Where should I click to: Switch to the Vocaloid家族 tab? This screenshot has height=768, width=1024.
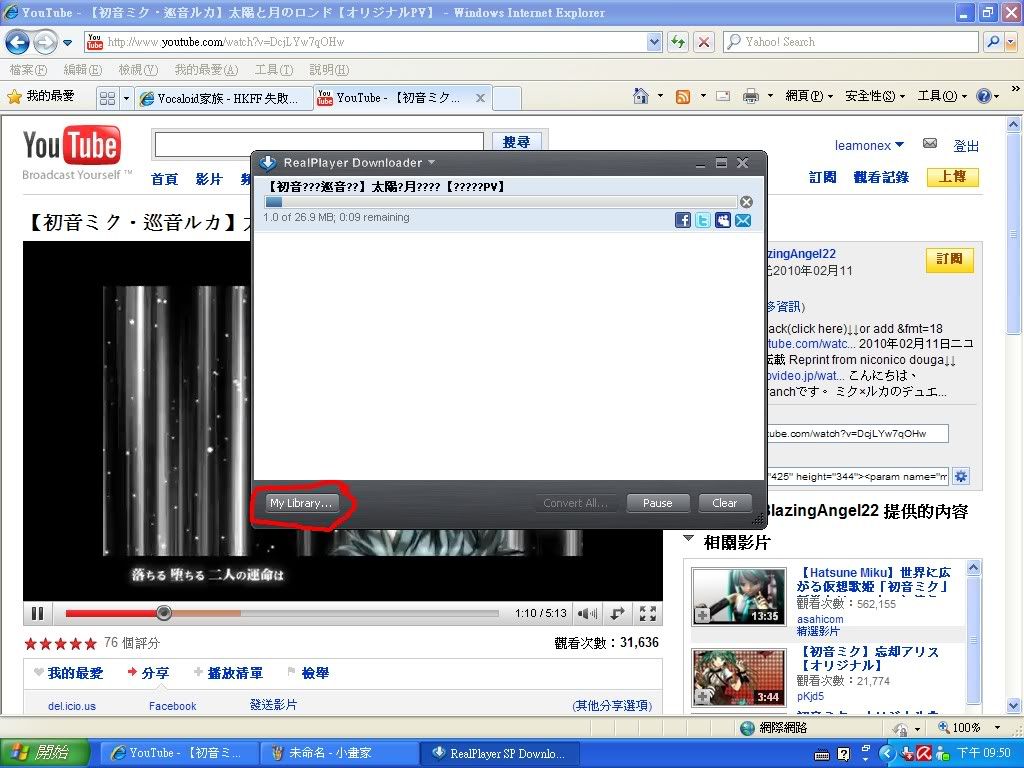223,99
